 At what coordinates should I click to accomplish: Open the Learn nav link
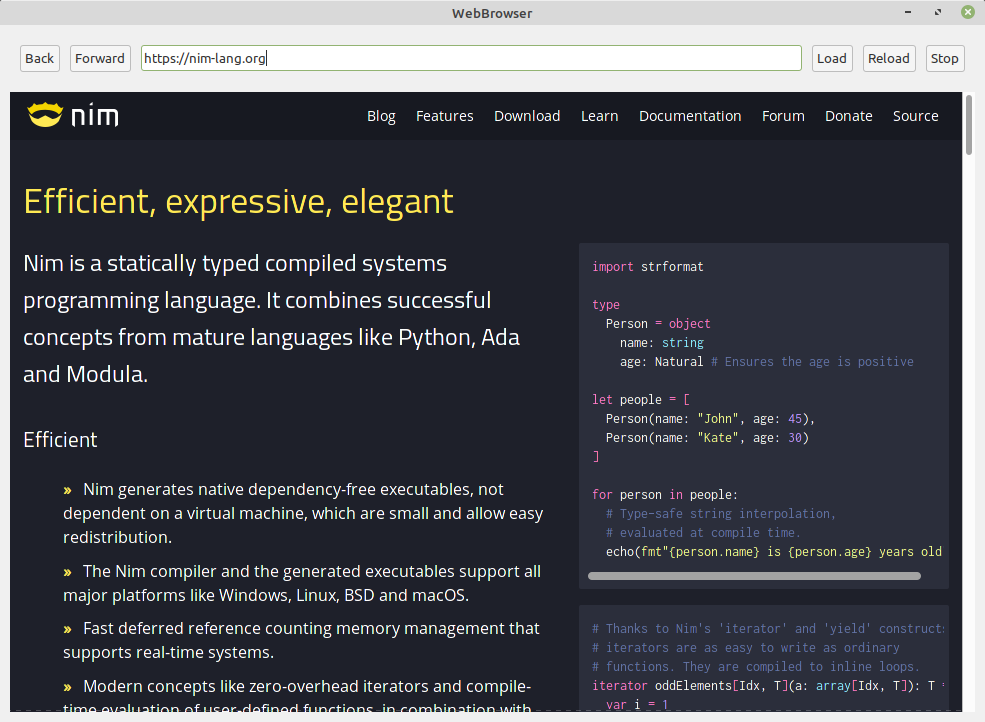pos(599,116)
